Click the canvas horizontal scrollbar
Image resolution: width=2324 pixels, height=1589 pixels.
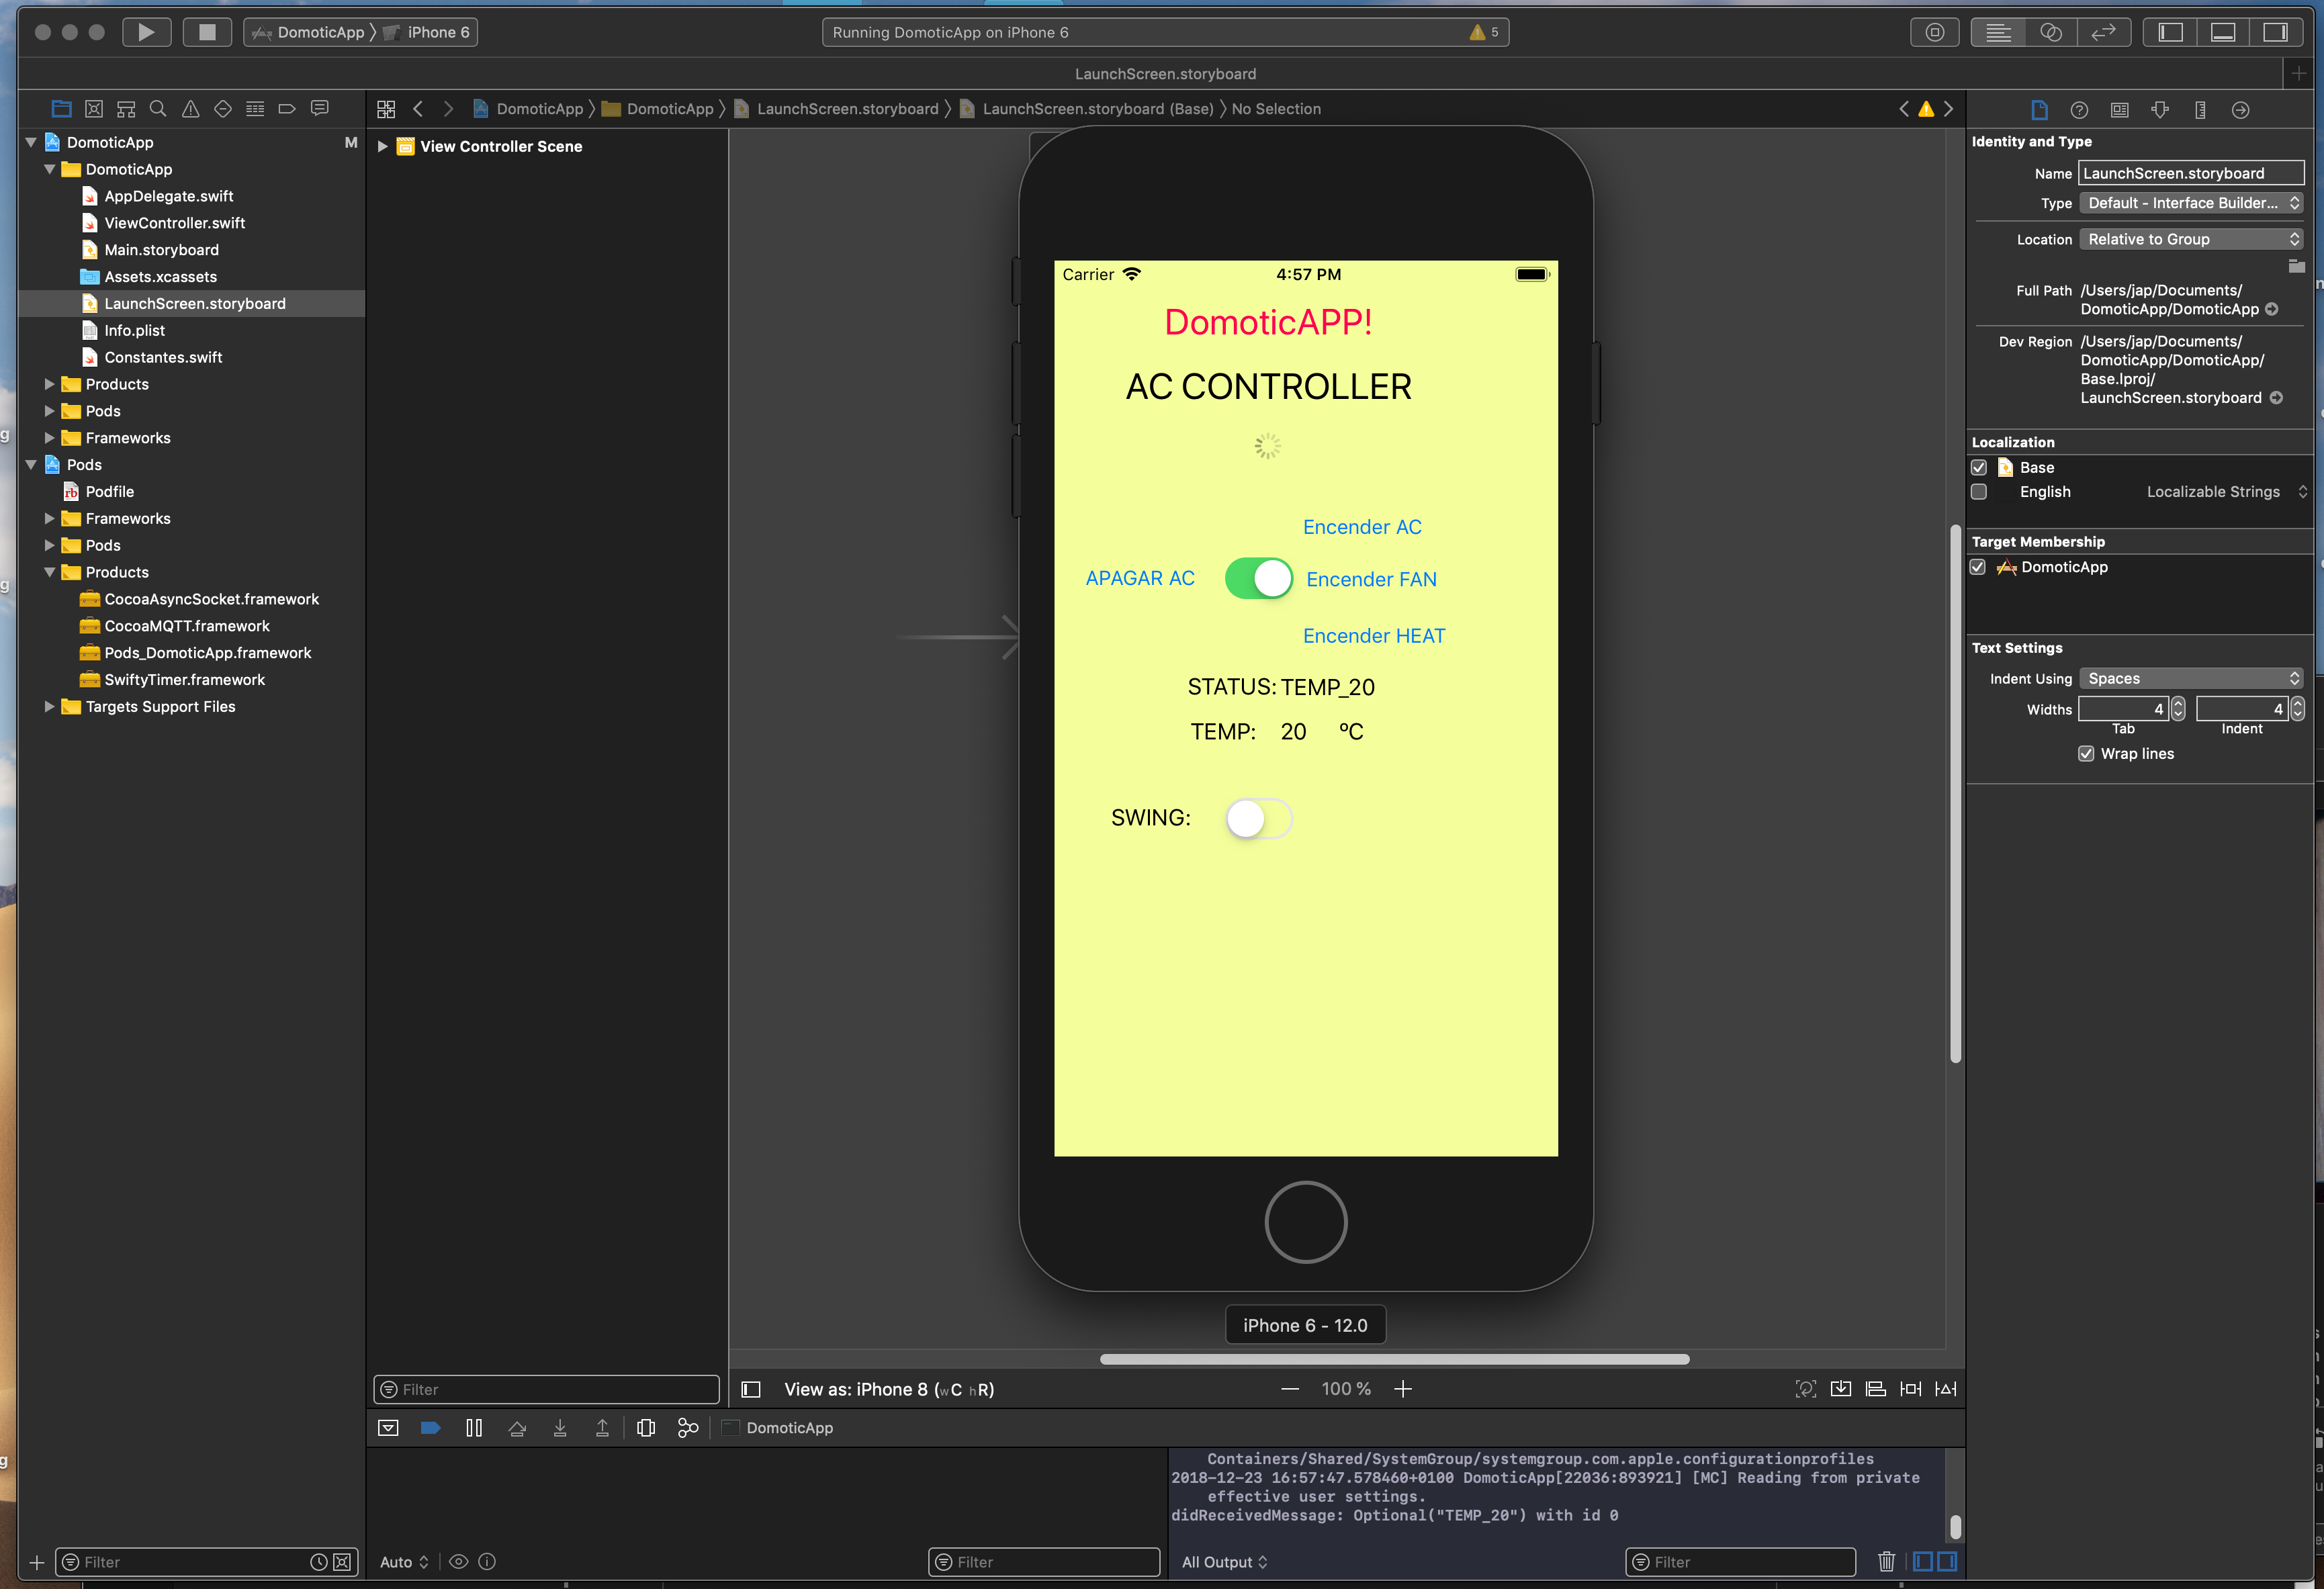pyautogui.click(x=1394, y=1359)
